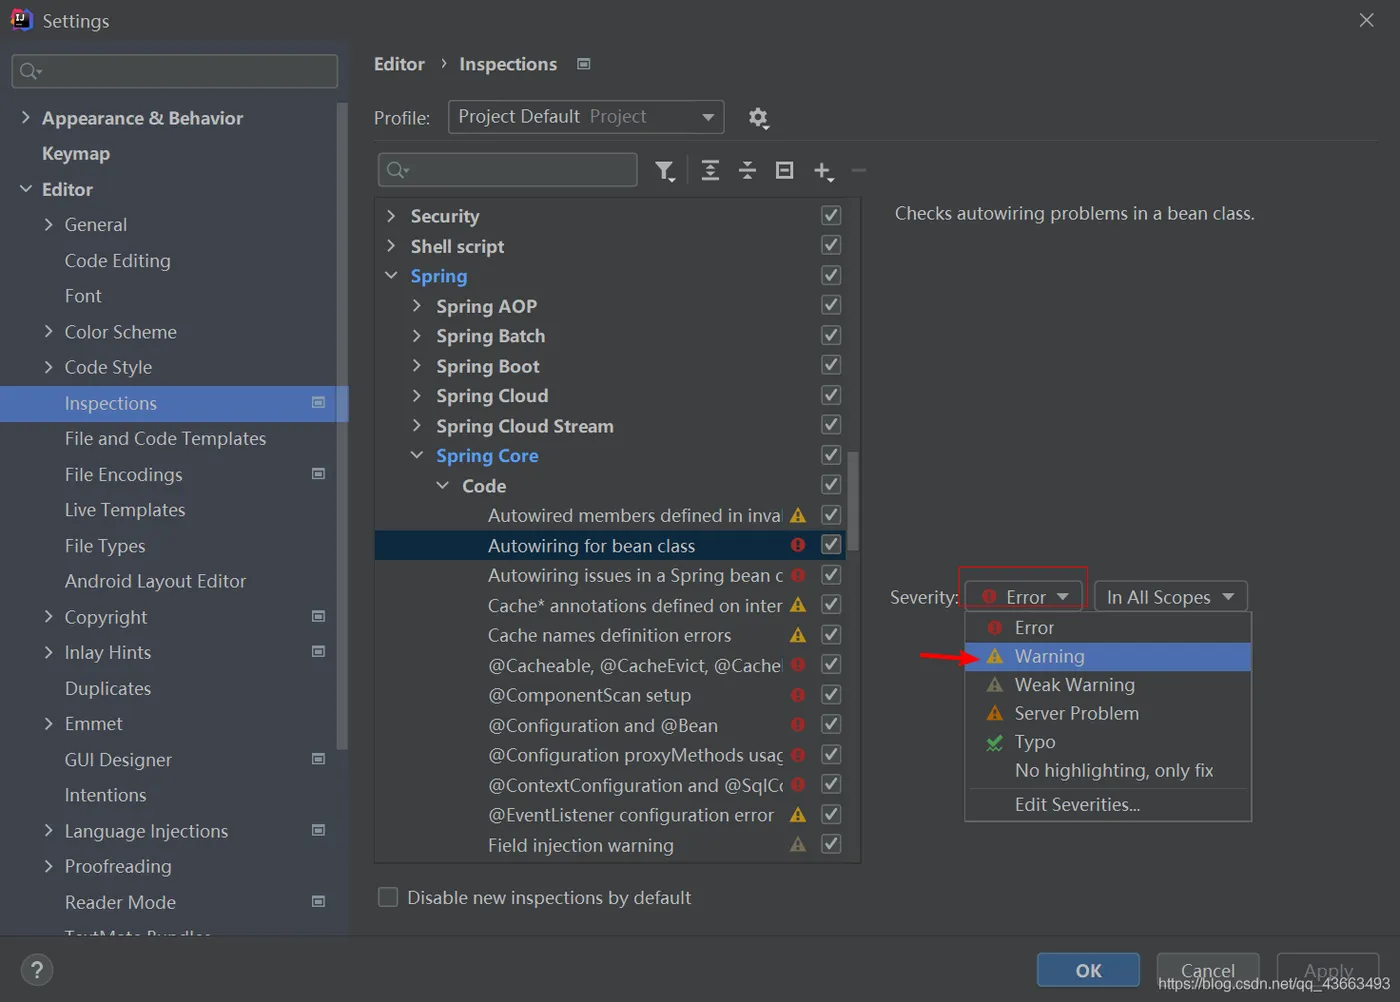The width and height of the screenshot is (1400, 1002).
Task: Focus the inspections search field
Action: pos(508,170)
